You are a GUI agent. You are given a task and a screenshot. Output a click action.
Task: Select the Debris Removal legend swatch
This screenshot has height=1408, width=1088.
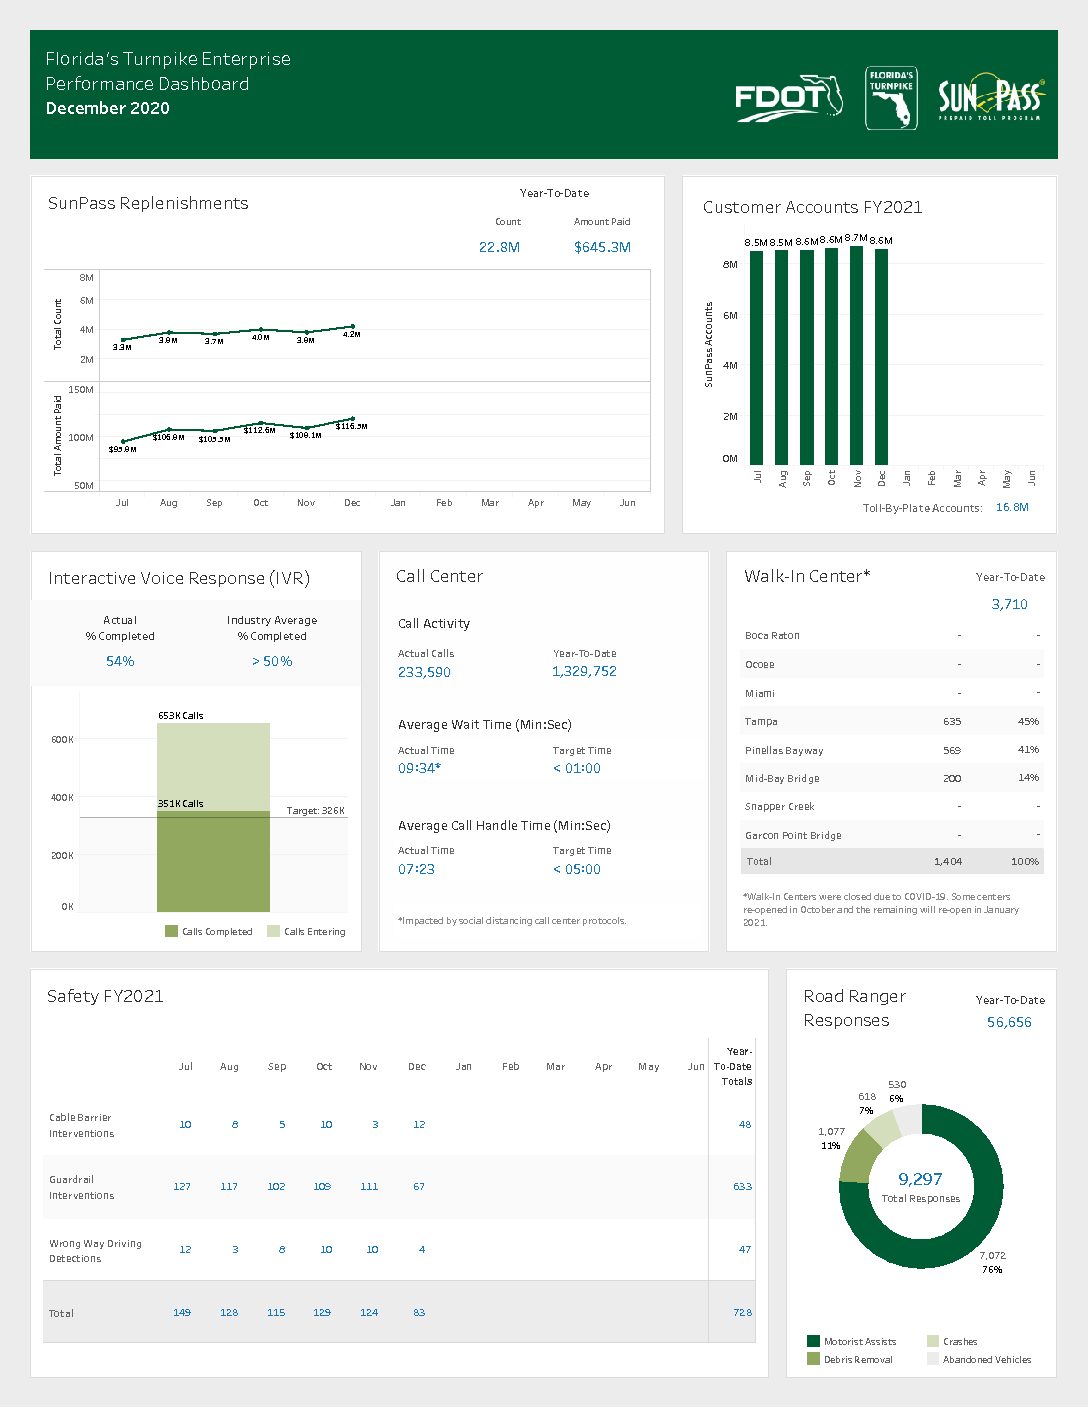click(x=813, y=1359)
